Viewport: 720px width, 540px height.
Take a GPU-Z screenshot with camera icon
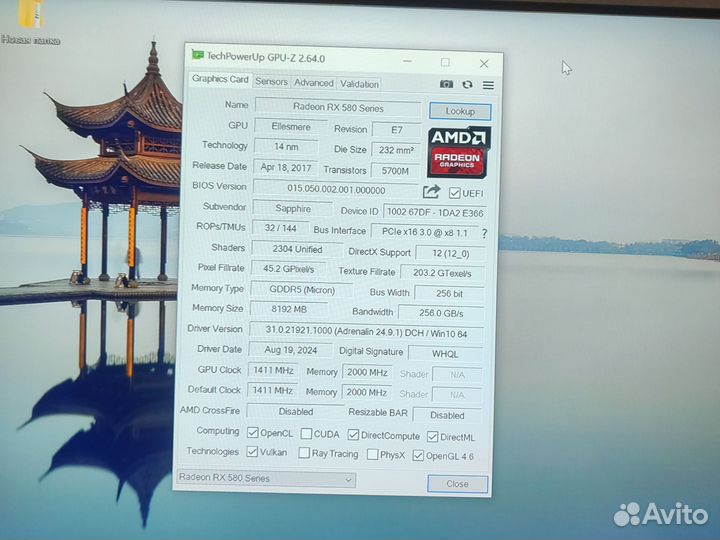(x=446, y=84)
